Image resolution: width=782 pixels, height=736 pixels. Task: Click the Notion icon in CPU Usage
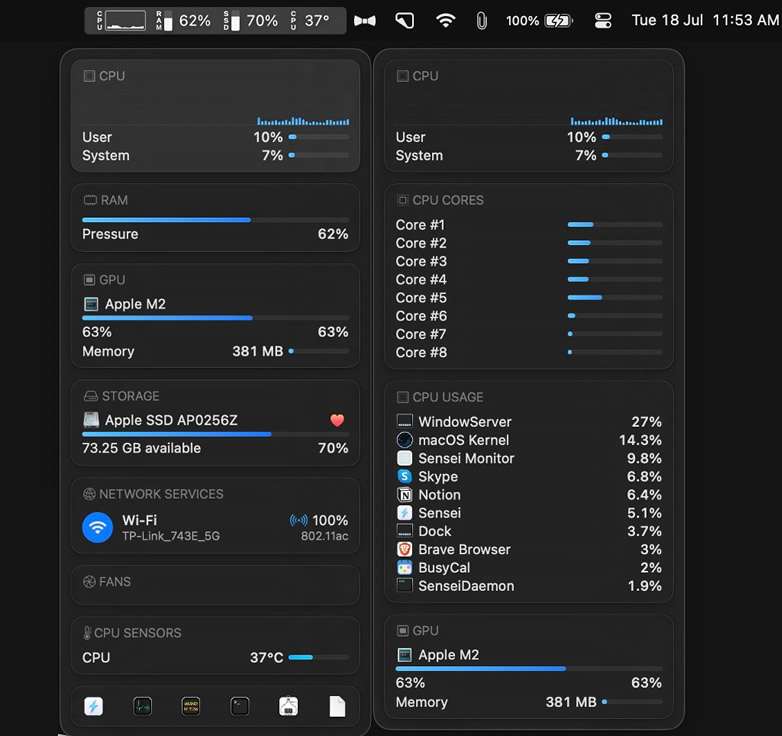(x=404, y=495)
